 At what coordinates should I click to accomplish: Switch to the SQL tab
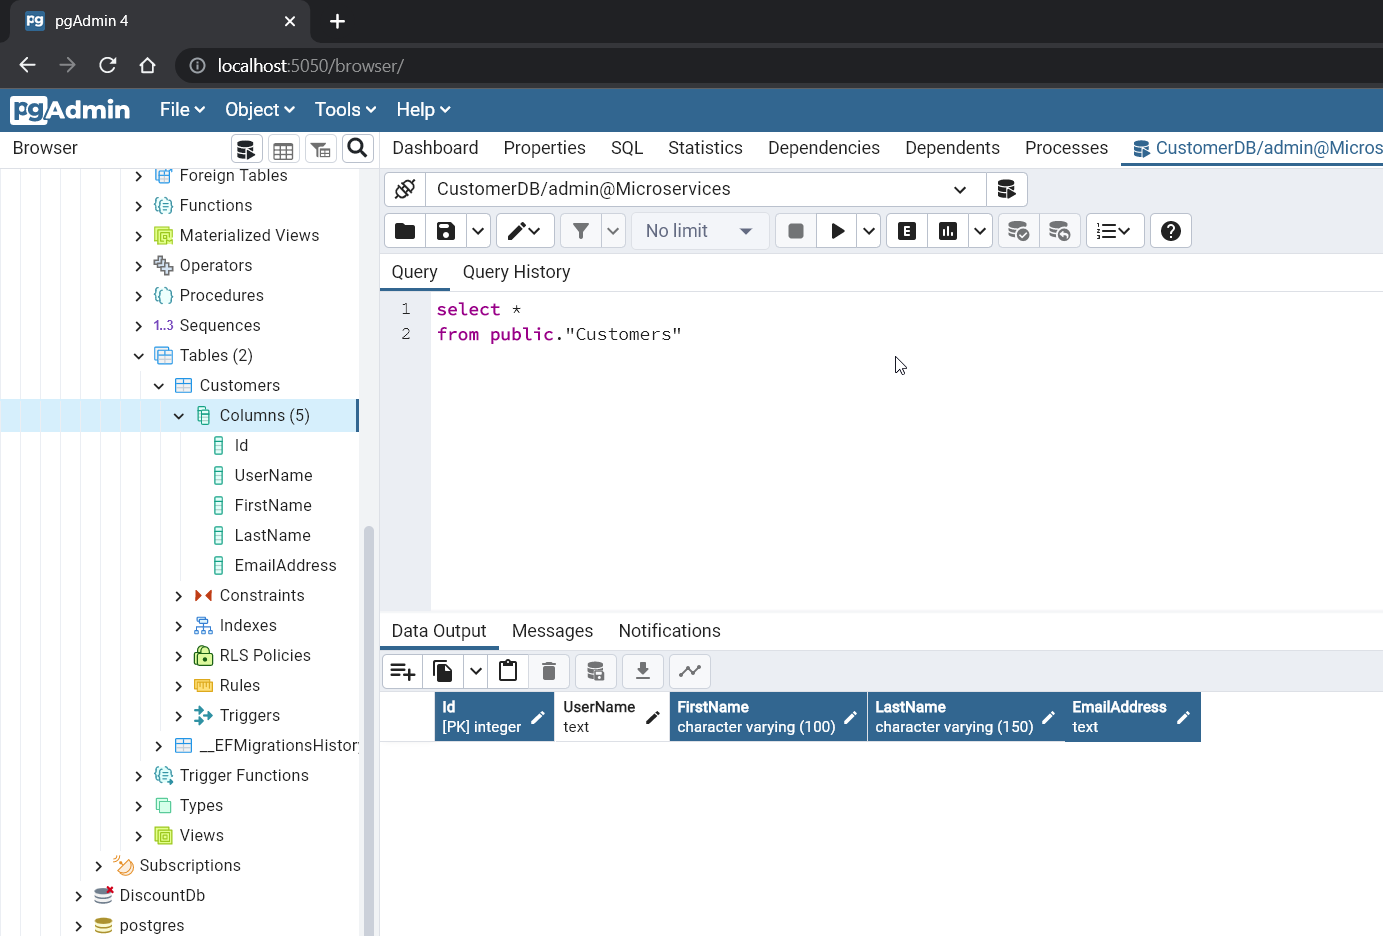(x=627, y=148)
